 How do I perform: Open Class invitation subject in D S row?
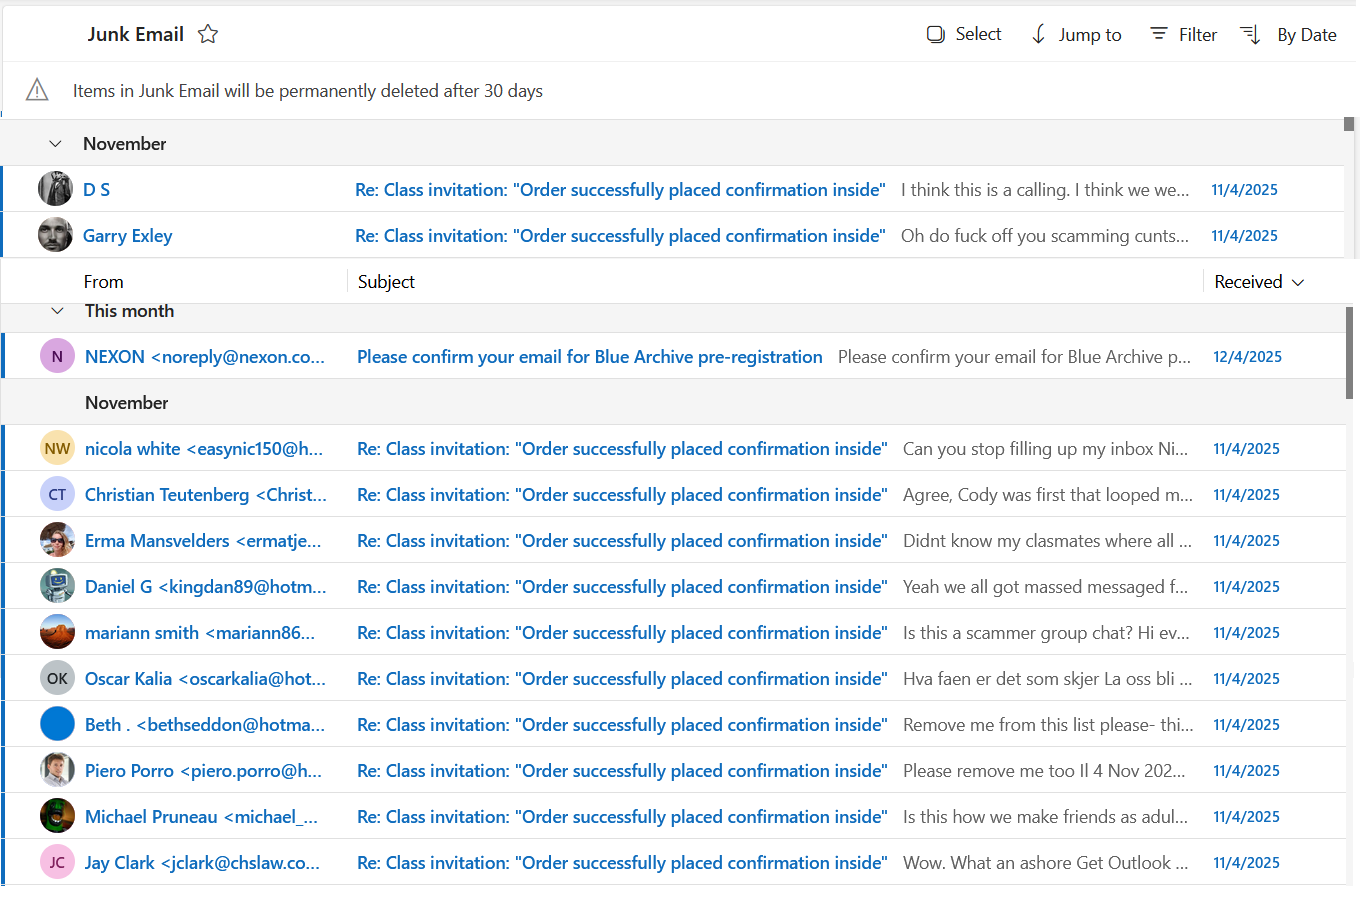click(x=620, y=190)
